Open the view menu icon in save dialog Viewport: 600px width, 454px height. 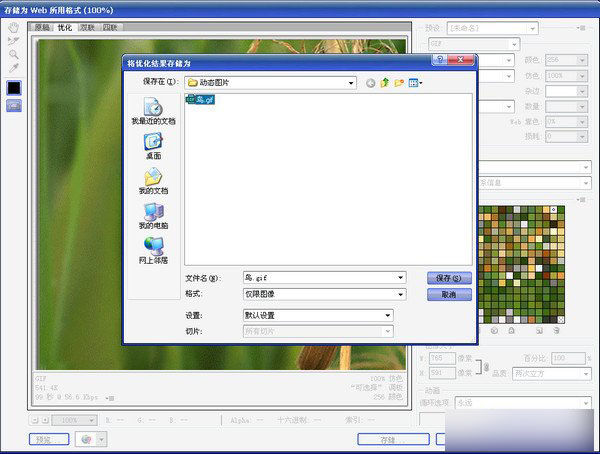(x=413, y=82)
